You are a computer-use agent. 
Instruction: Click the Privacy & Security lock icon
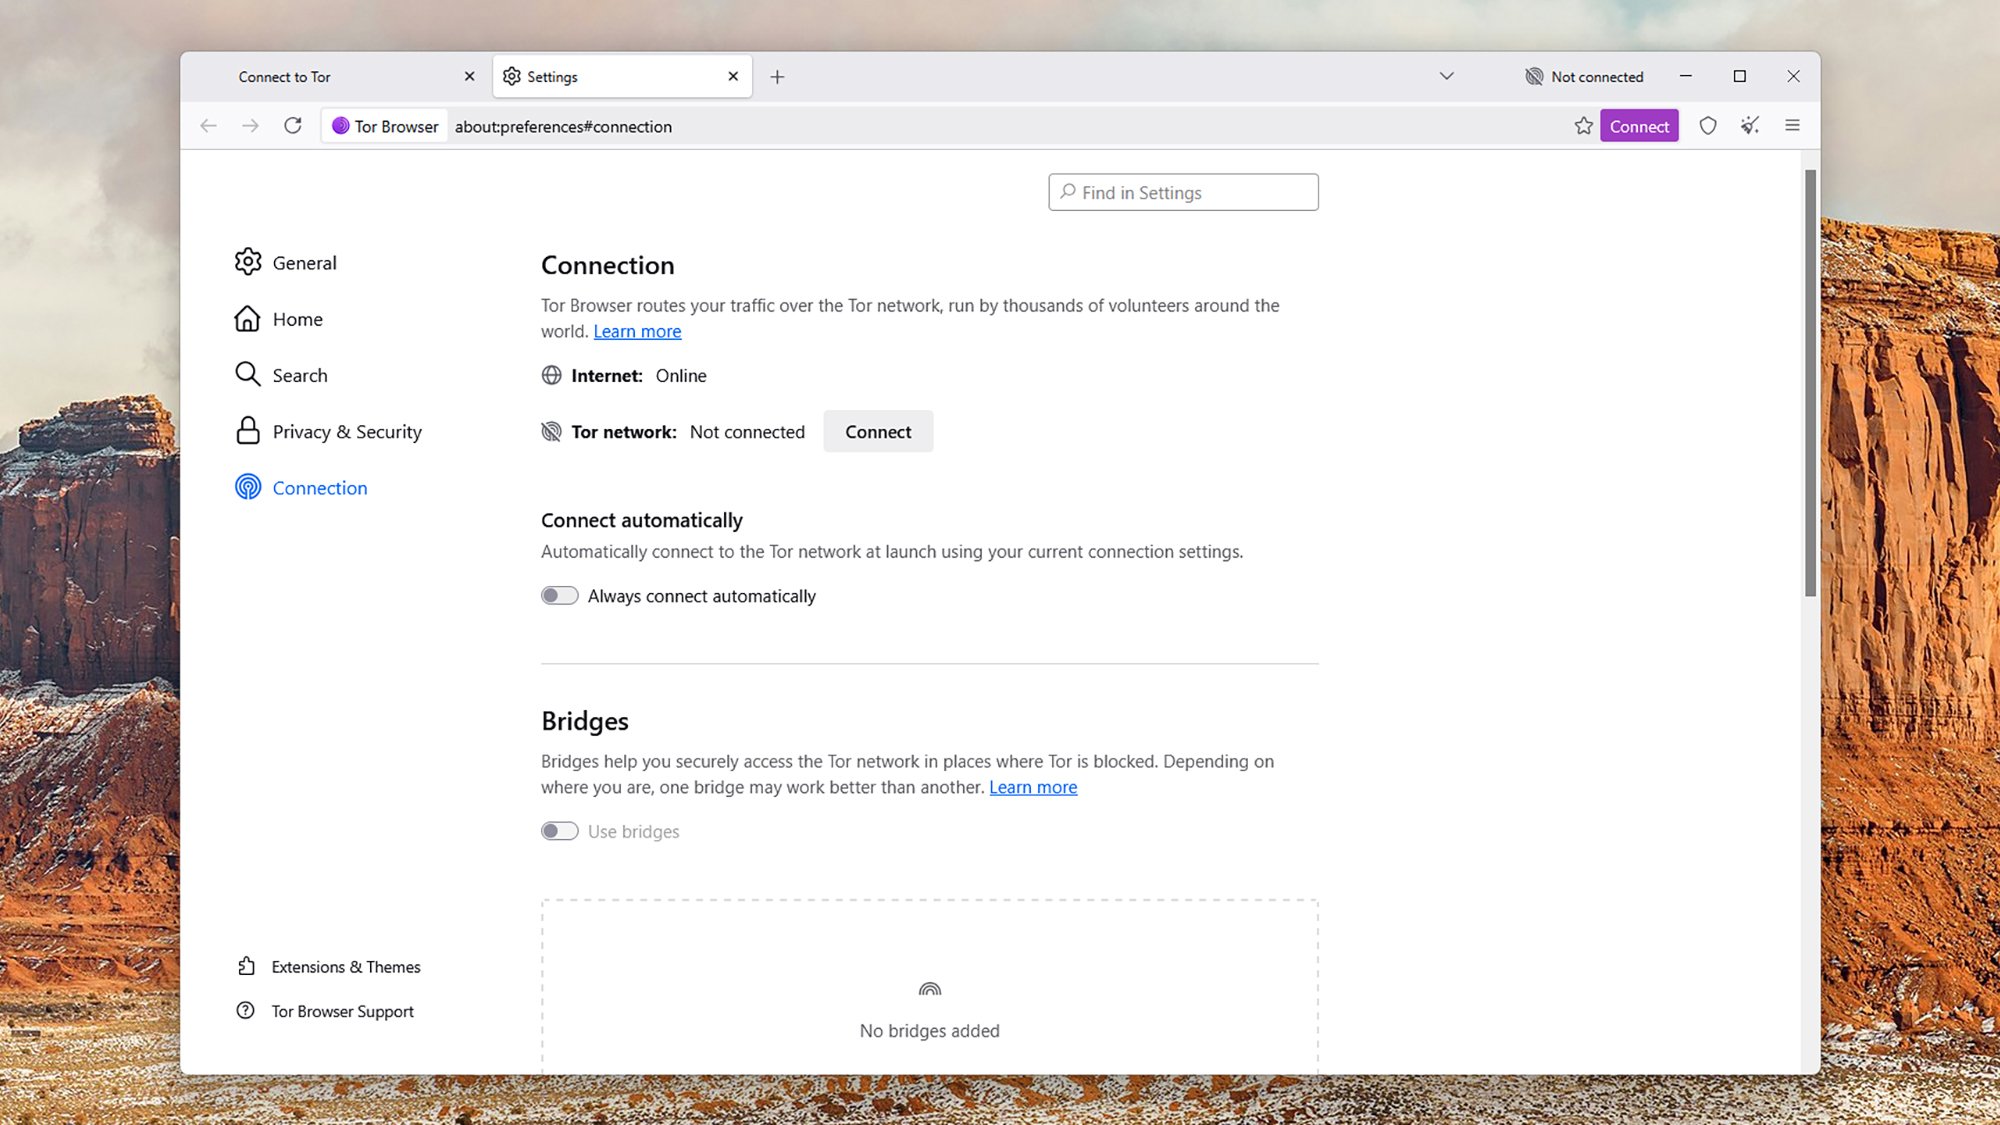(x=248, y=431)
